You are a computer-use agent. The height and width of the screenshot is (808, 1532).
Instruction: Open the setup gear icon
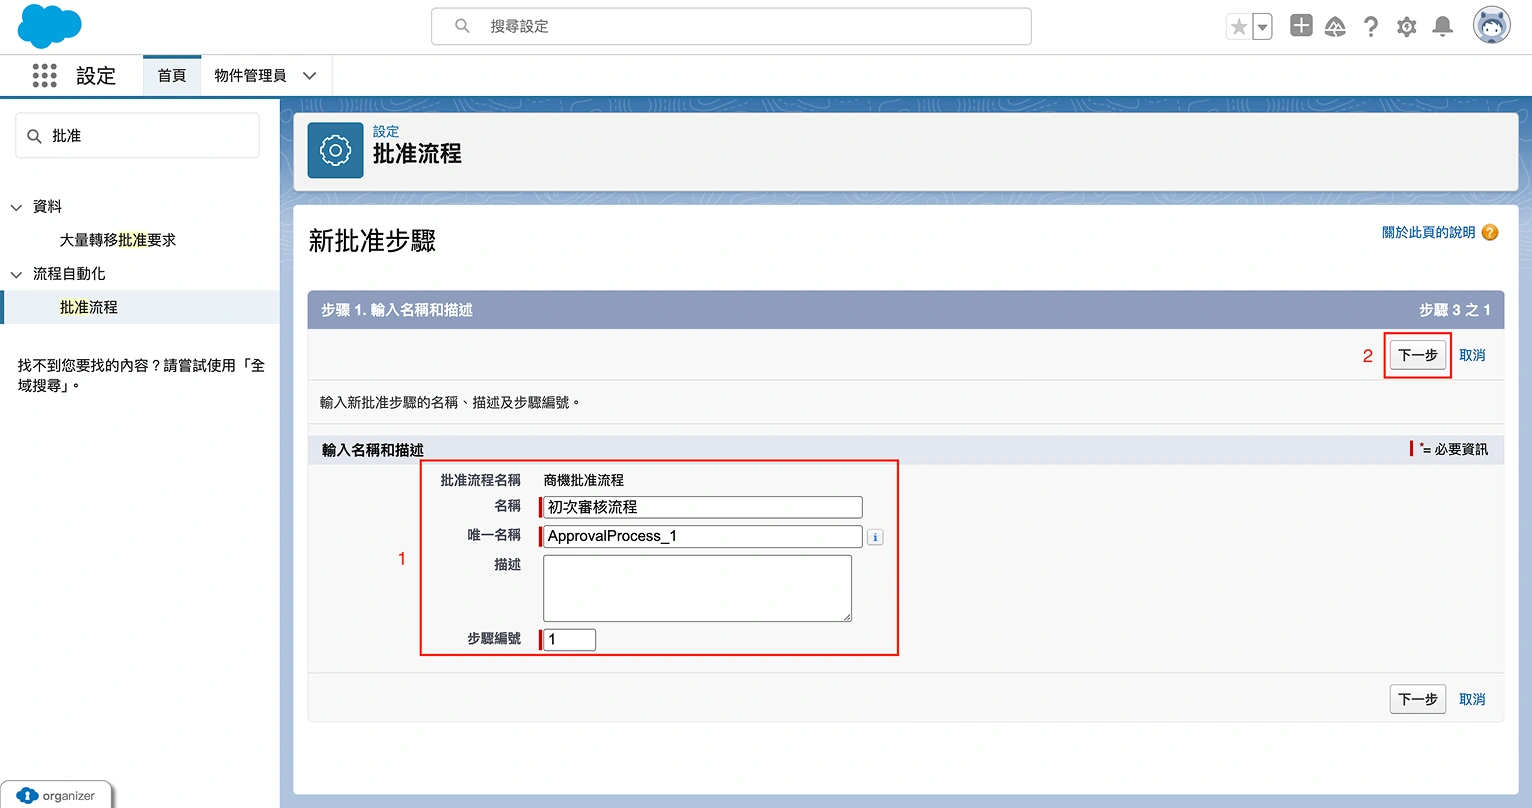click(1406, 27)
